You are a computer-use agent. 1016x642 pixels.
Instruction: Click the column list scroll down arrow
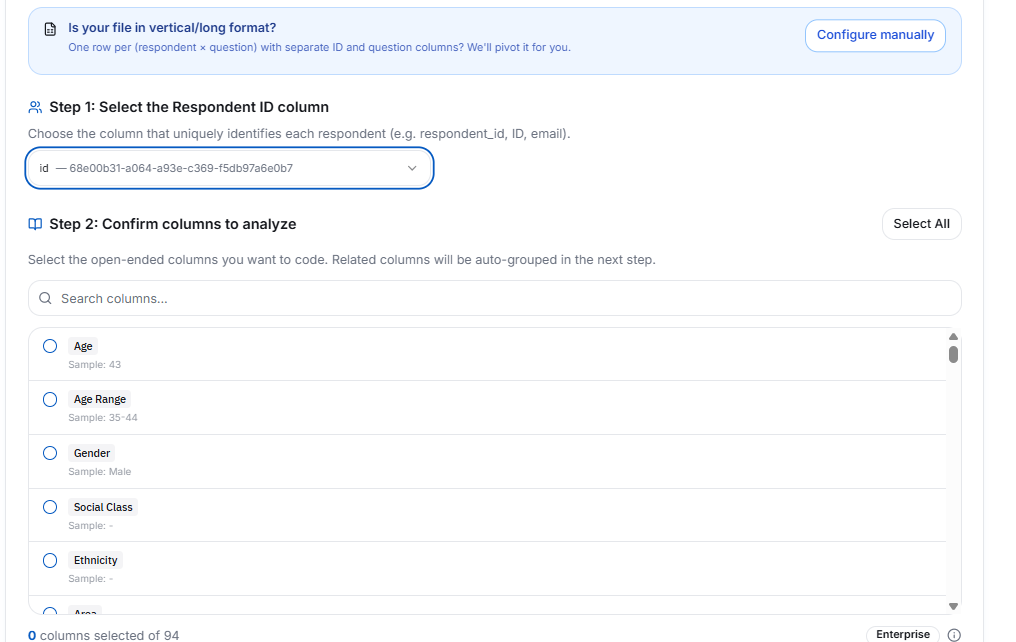pyautogui.click(x=953, y=606)
